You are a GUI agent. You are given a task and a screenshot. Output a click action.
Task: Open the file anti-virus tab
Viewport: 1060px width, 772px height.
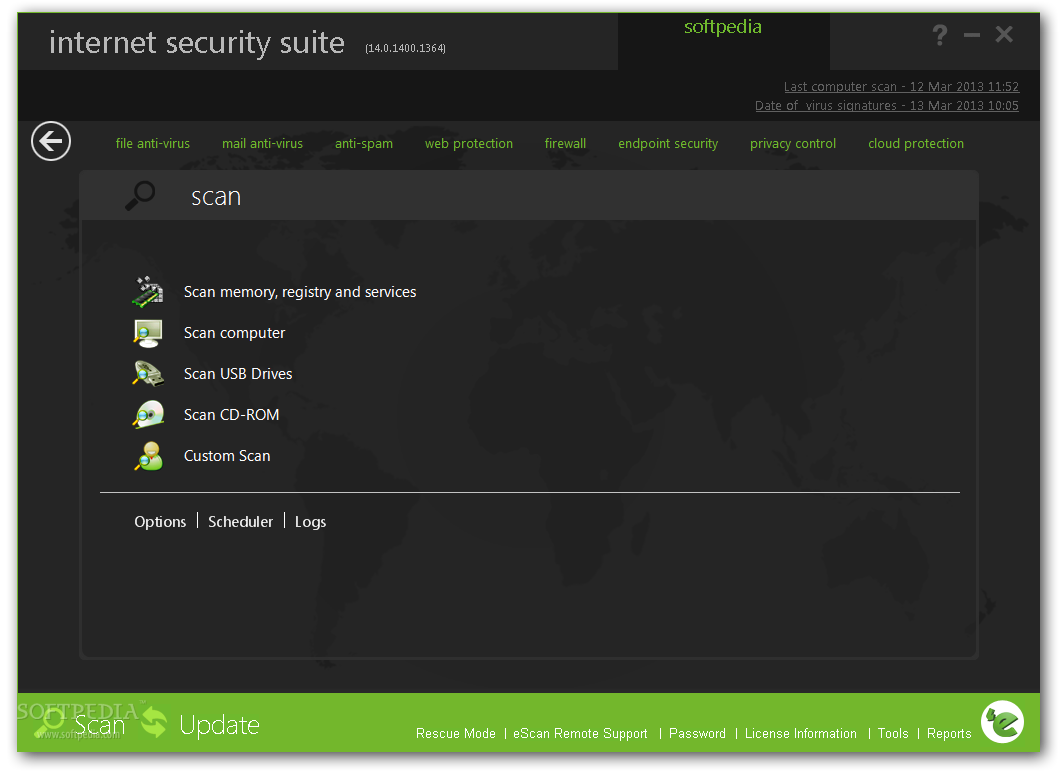point(153,143)
